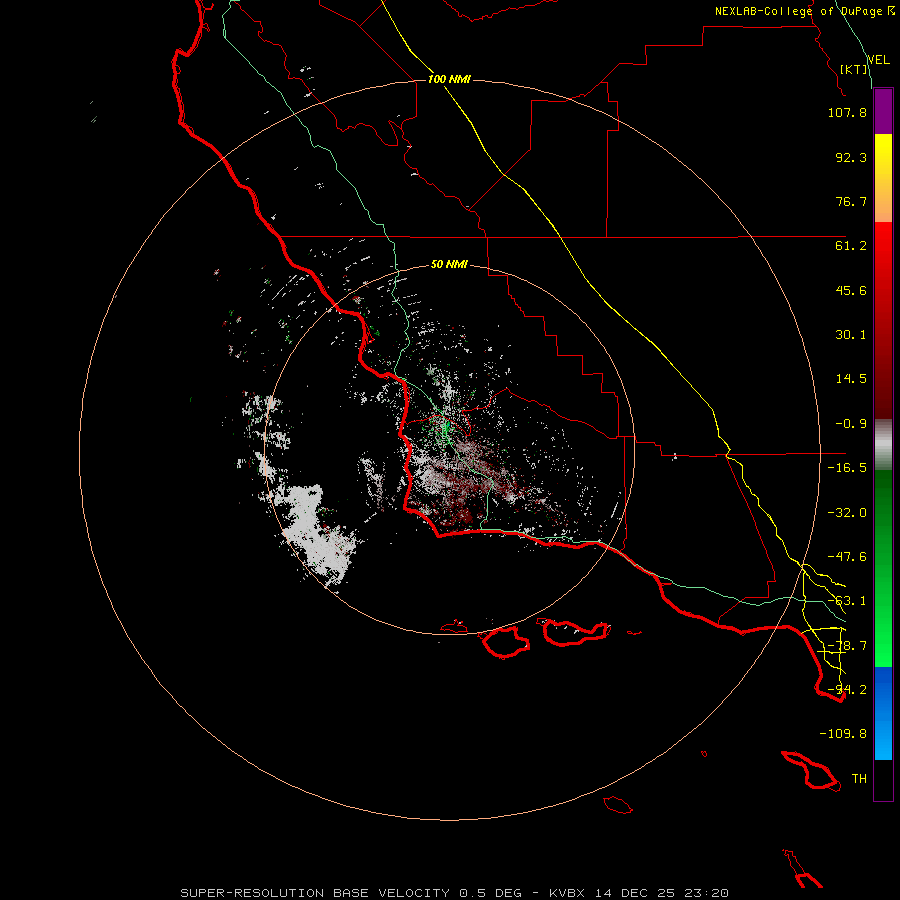The image size is (900, 900).
Task: Click the 50 NMI range ring label
Action: pyautogui.click(x=449, y=265)
